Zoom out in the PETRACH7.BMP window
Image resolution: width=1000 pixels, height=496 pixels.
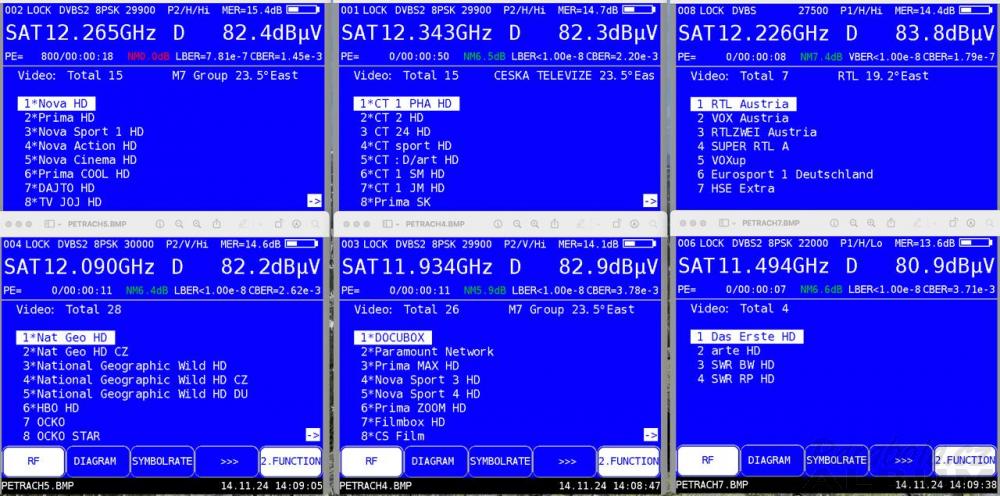coord(853,223)
